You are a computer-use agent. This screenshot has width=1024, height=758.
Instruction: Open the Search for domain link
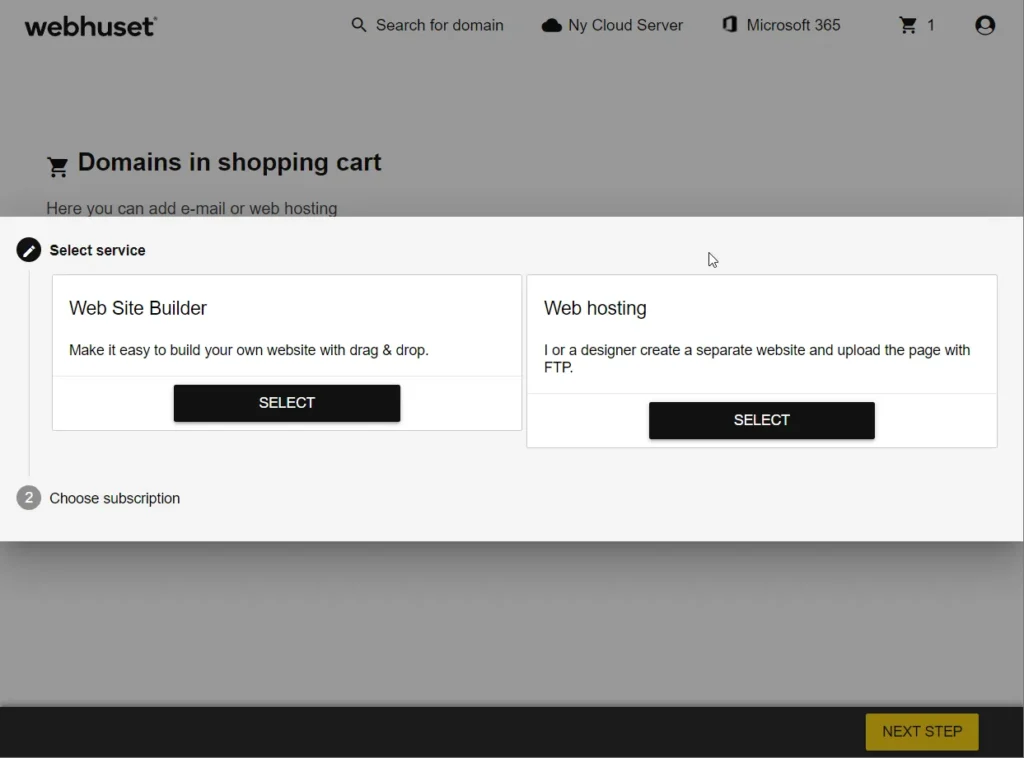pyautogui.click(x=439, y=25)
